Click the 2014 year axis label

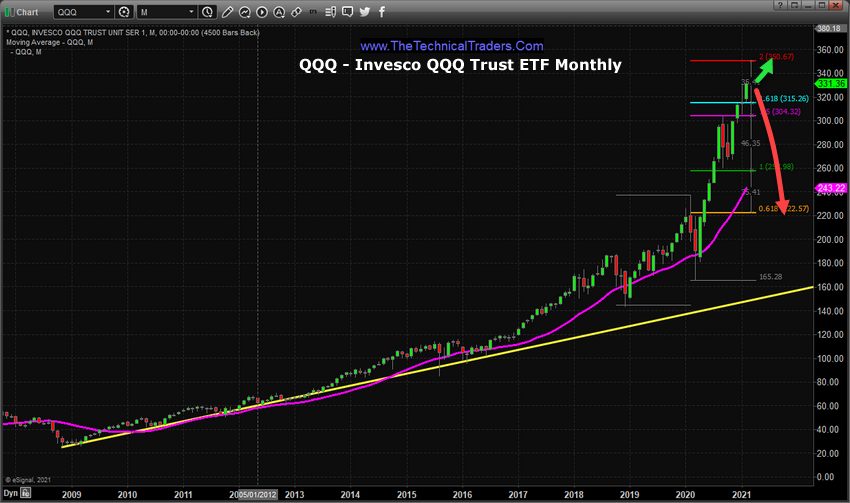point(350,494)
